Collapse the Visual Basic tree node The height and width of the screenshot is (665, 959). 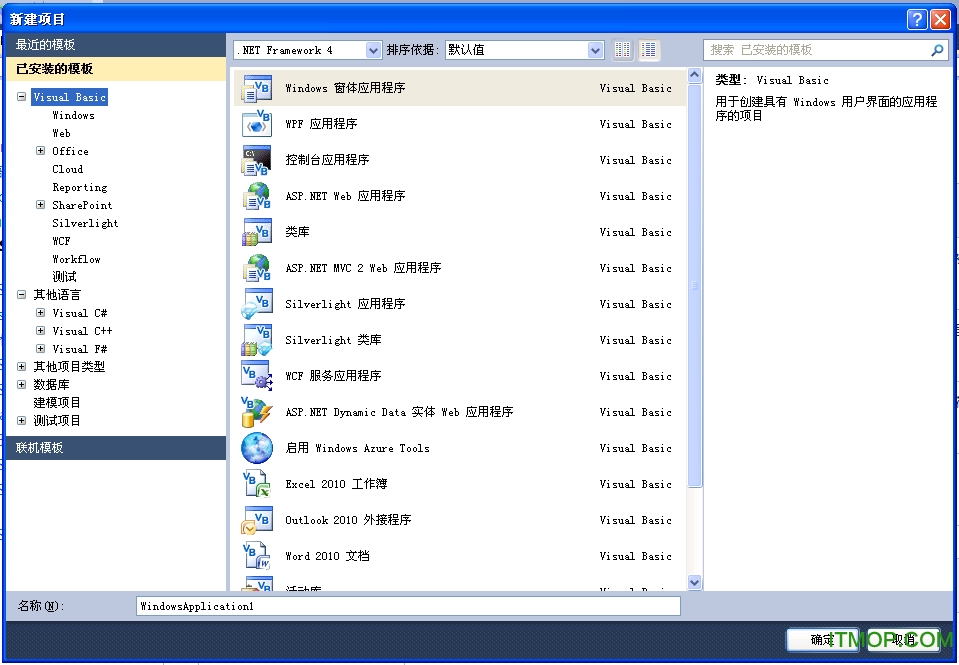pyautogui.click(x=21, y=97)
